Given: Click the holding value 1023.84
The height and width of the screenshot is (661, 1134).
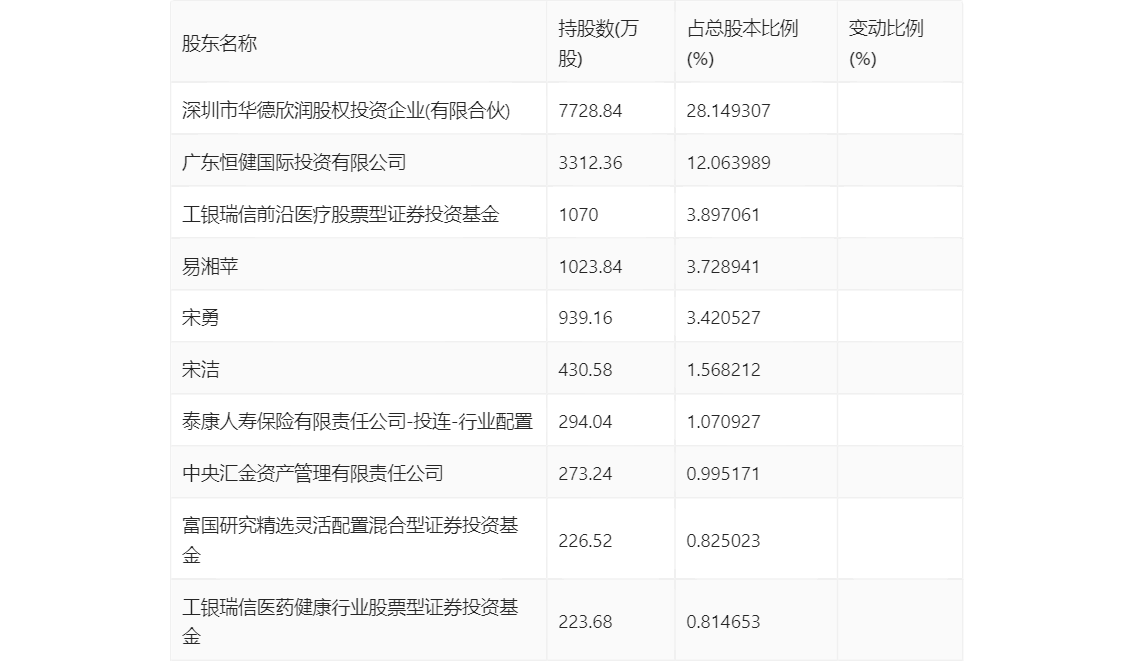Looking at the screenshot, I should tap(590, 267).
